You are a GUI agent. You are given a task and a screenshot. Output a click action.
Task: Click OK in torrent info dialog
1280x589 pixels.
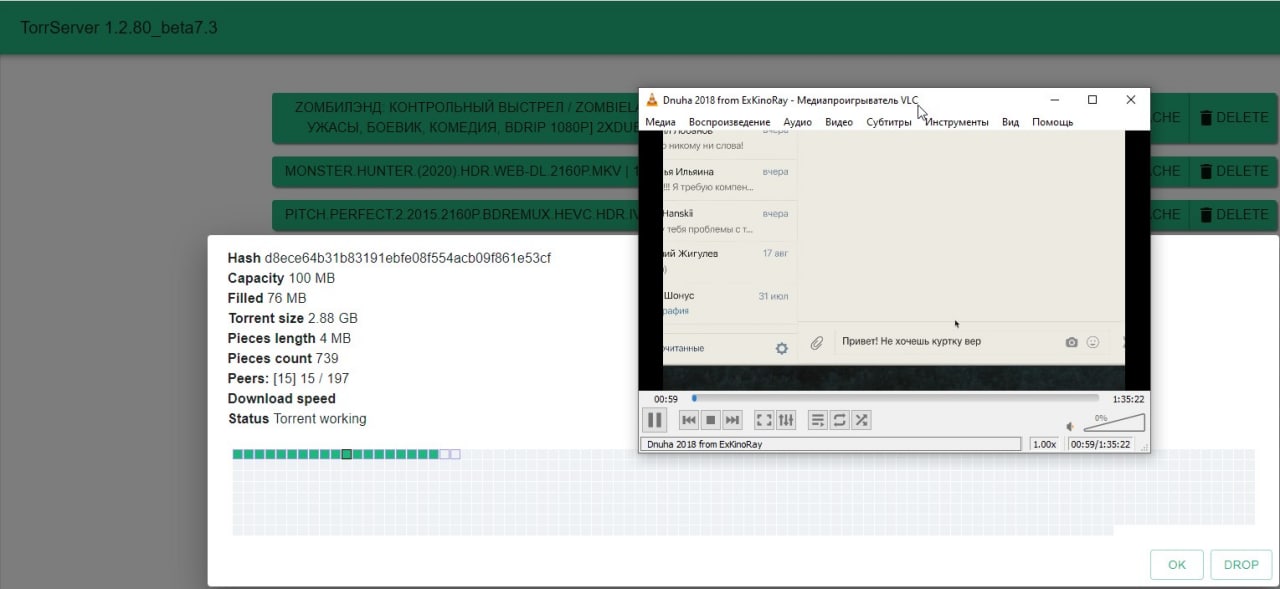click(x=1177, y=565)
